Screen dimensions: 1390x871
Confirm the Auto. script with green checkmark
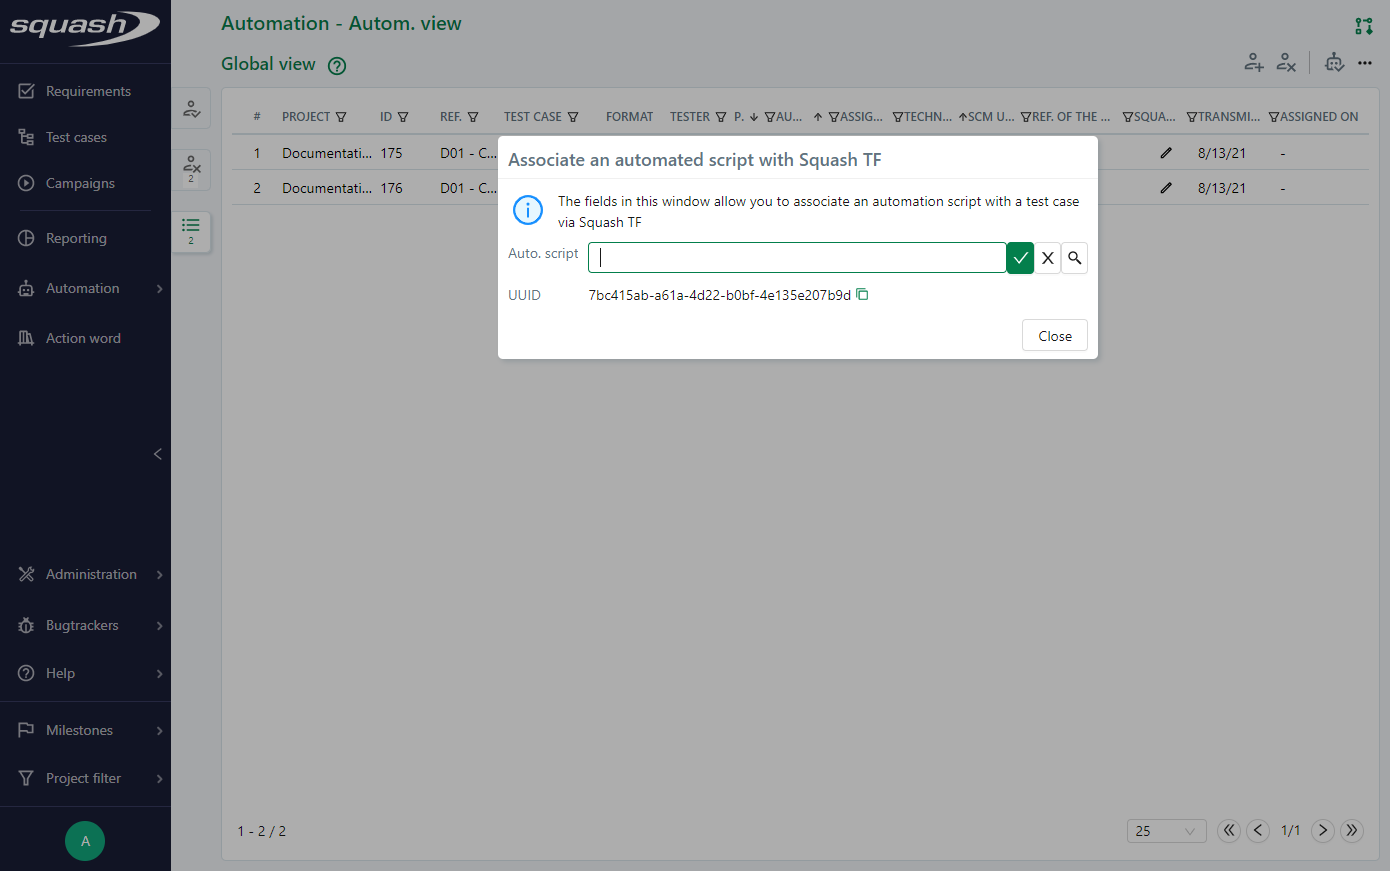1019,258
